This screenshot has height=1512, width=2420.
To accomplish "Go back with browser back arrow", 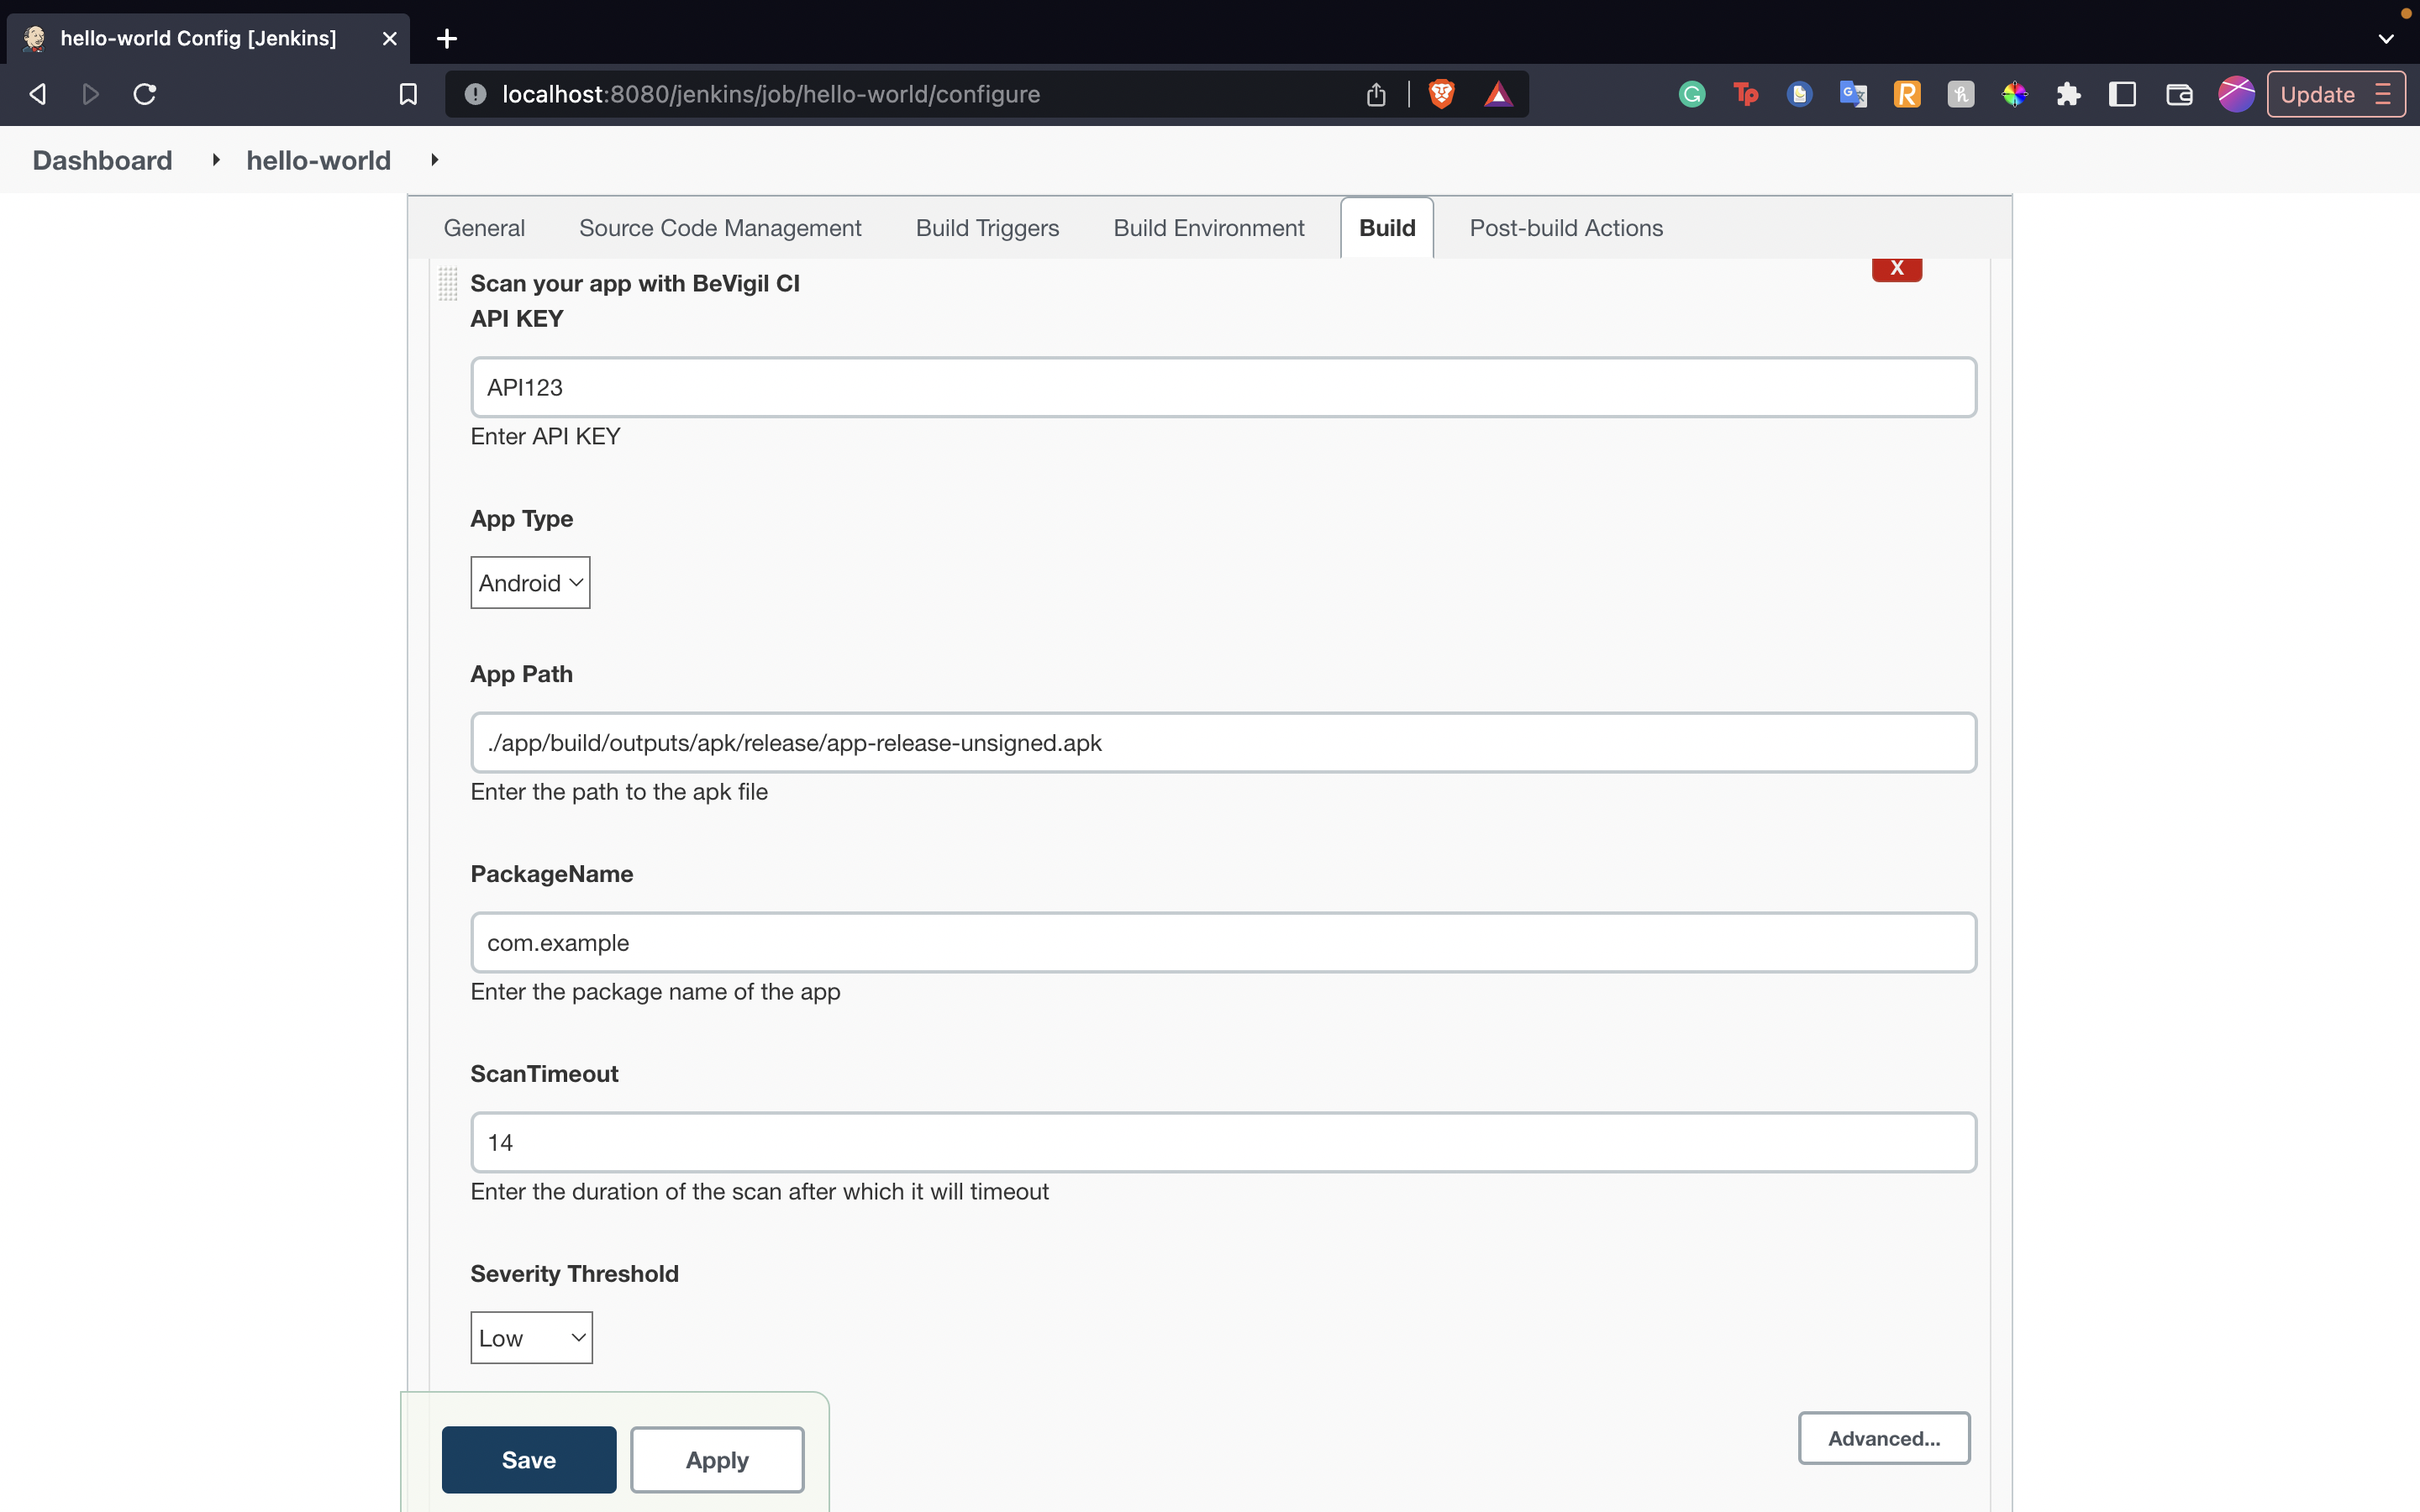I will (38, 94).
